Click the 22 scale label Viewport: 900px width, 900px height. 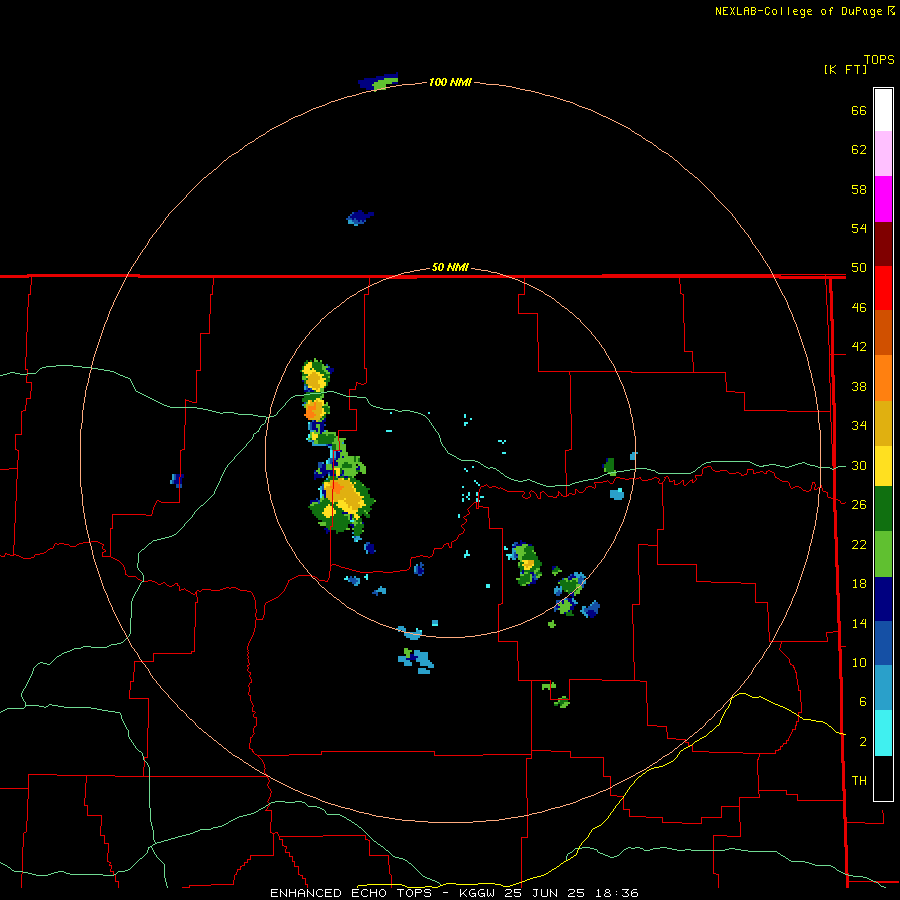[859, 544]
